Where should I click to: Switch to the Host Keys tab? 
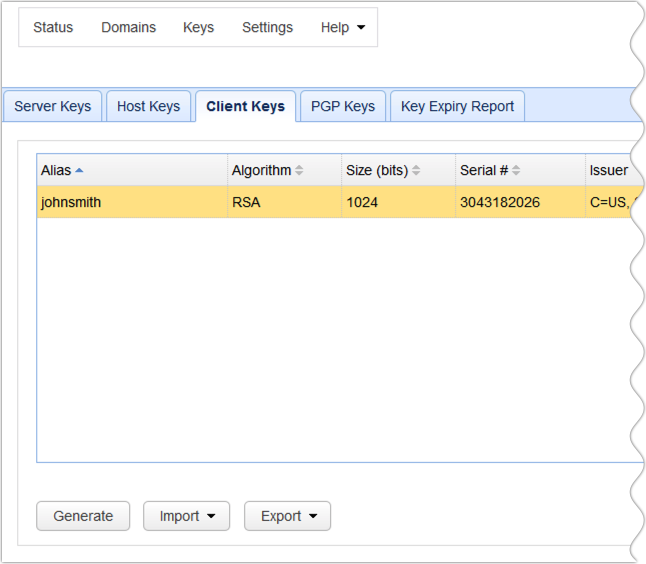pos(148,106)
